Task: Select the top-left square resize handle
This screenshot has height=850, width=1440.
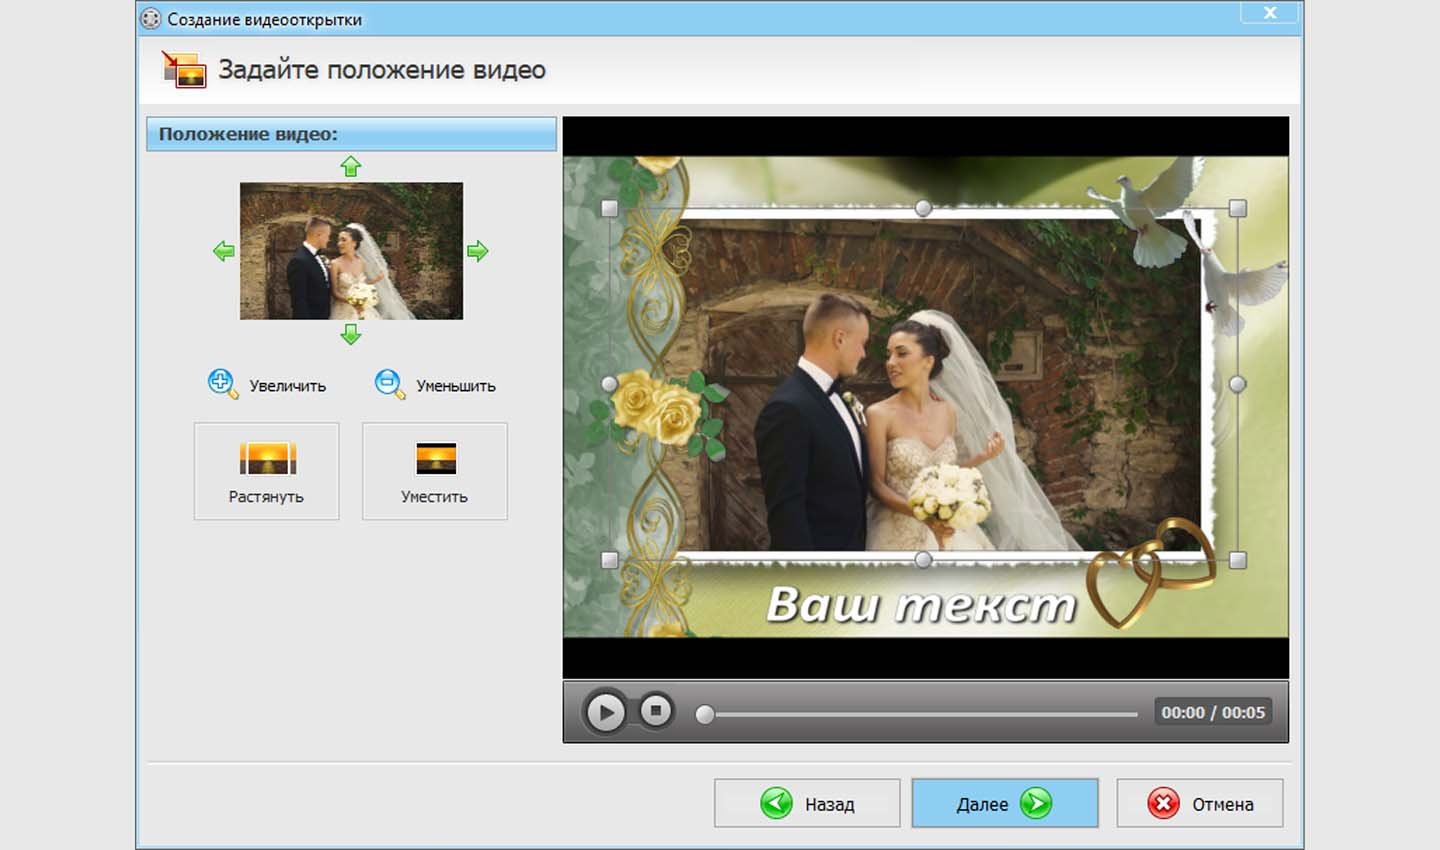Action: coord(610,209)
